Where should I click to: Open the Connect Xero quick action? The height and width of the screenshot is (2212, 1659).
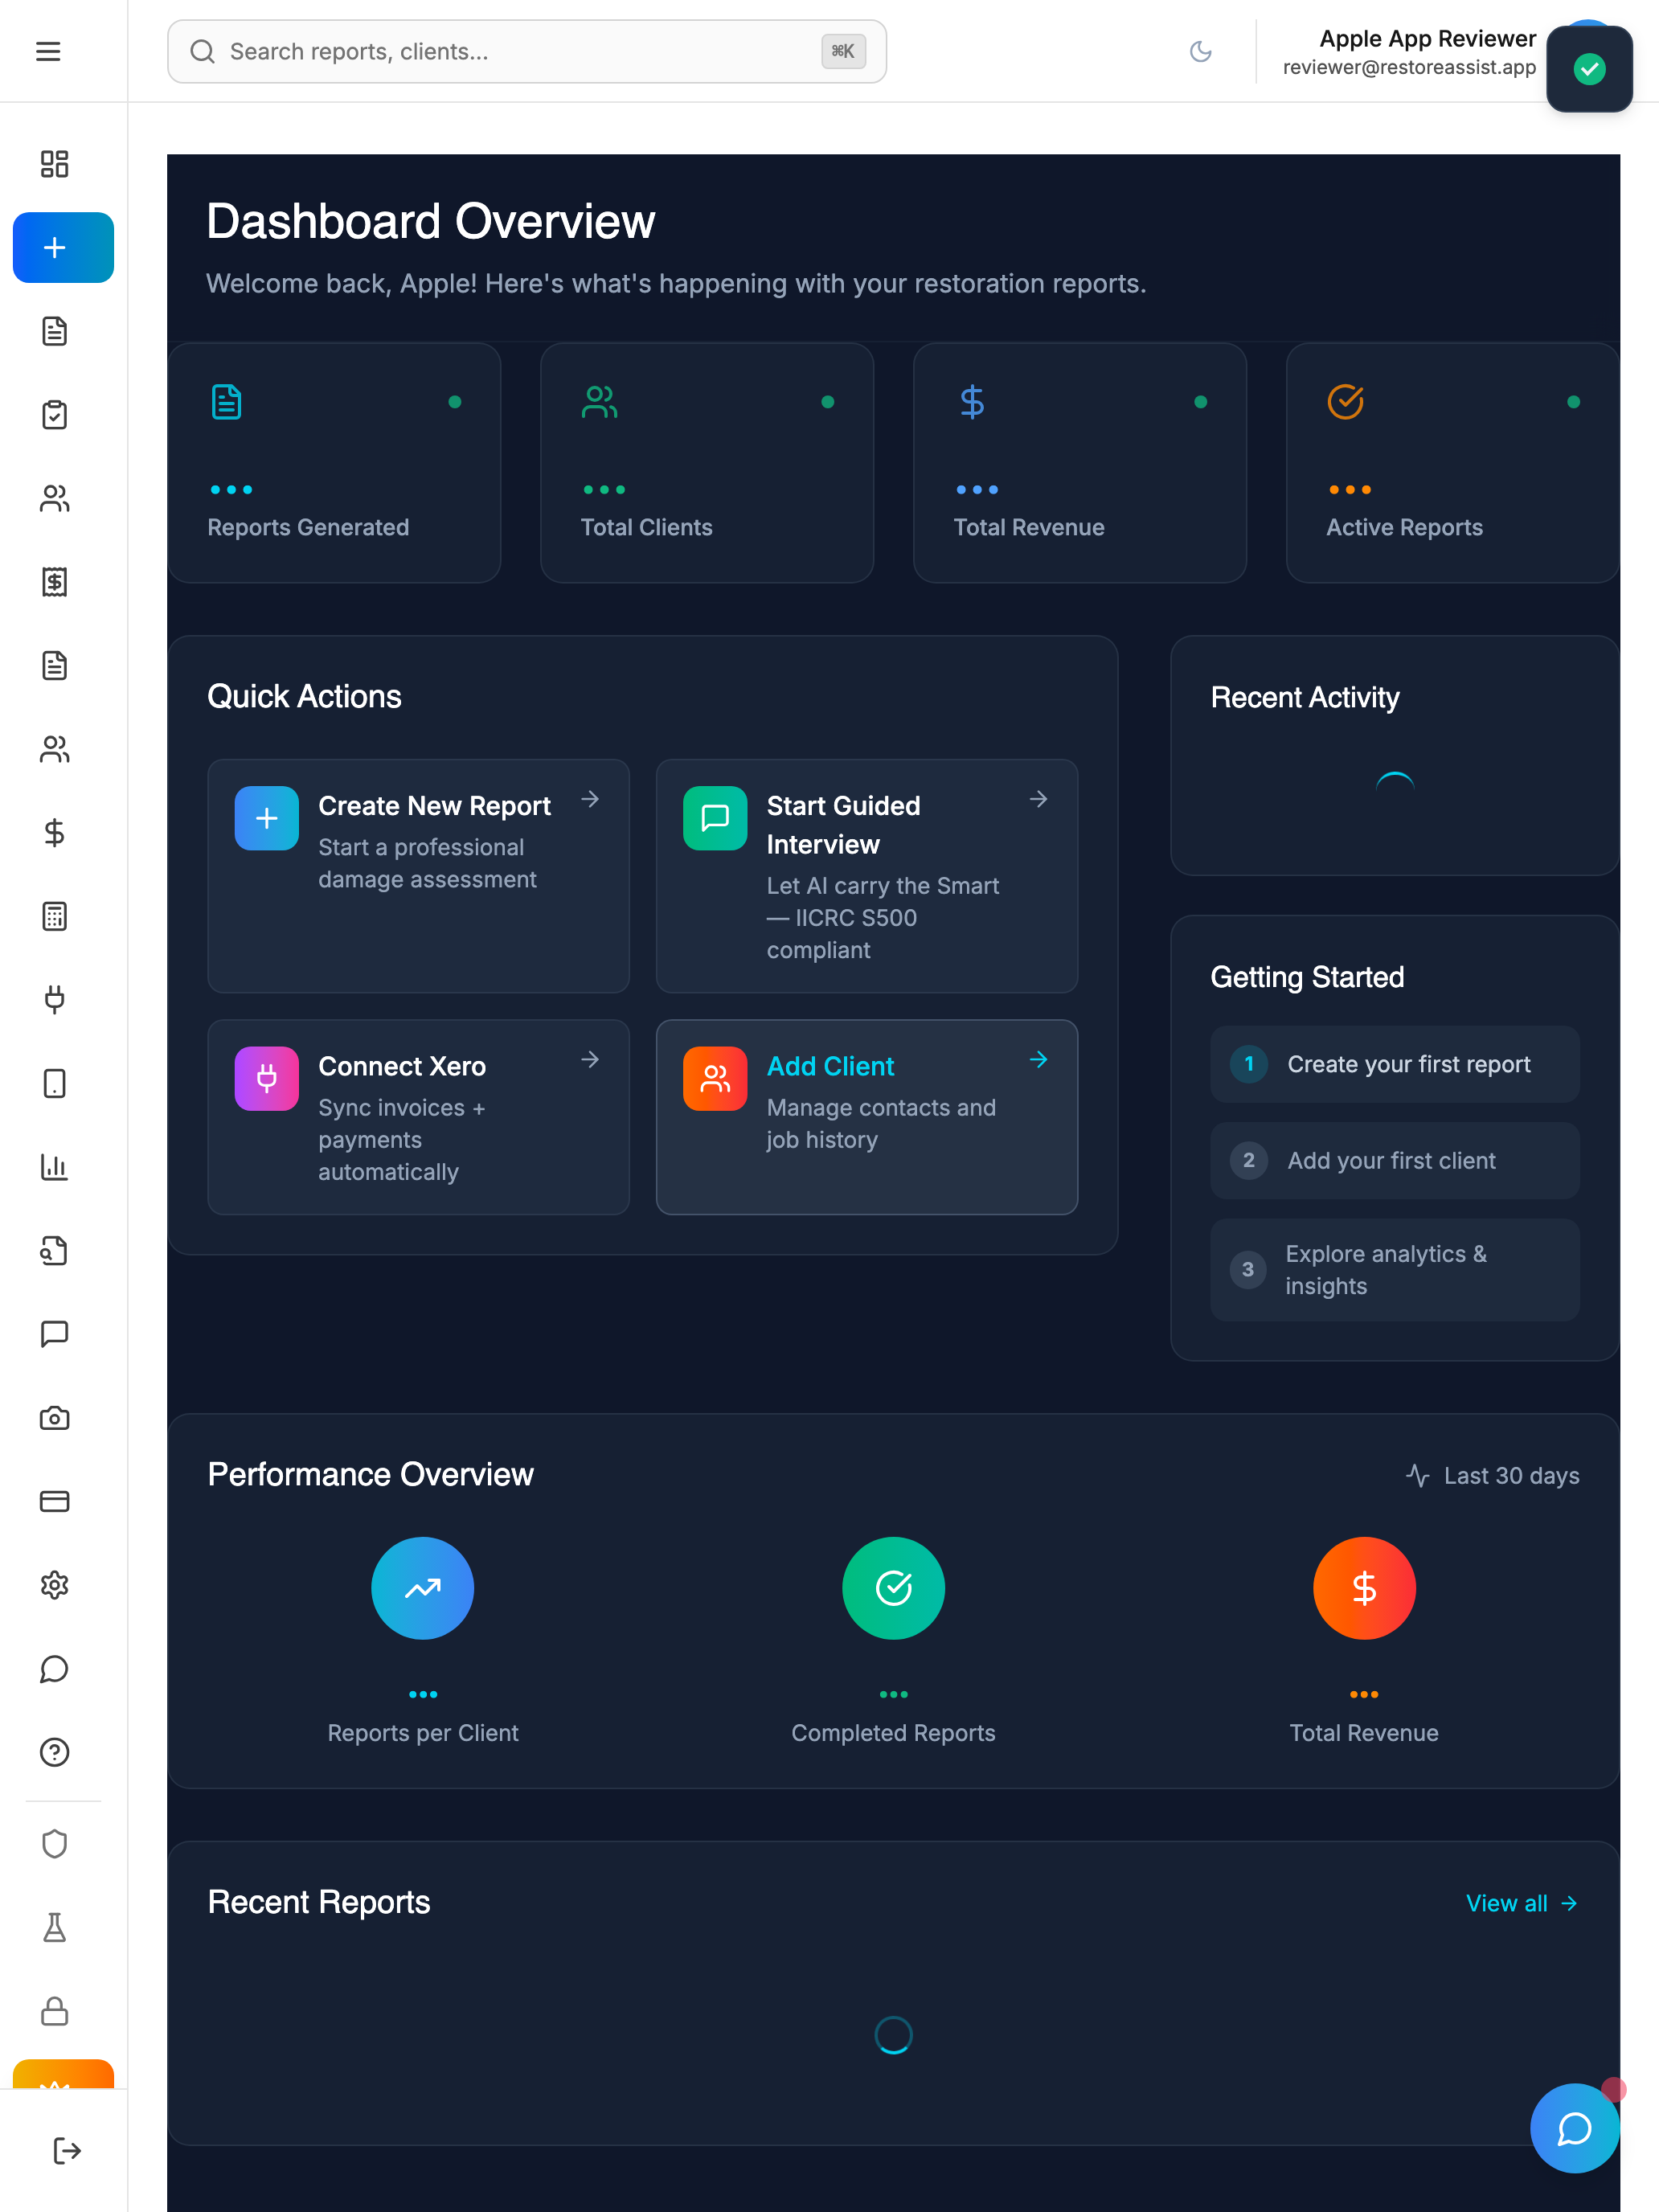pos(418,1117)
